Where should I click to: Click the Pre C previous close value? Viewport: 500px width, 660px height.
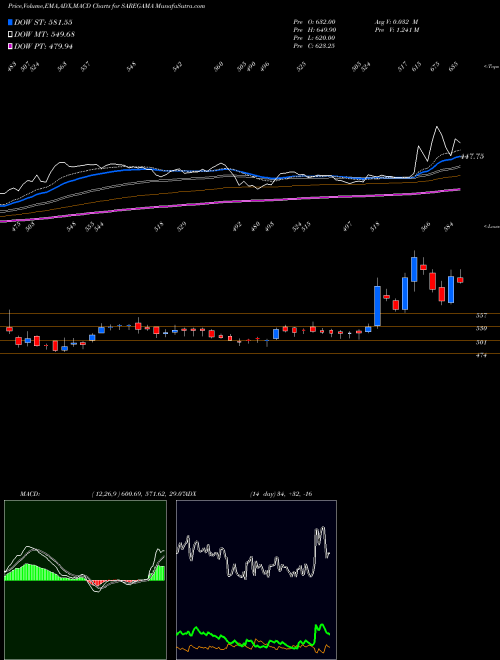point(326,46)
